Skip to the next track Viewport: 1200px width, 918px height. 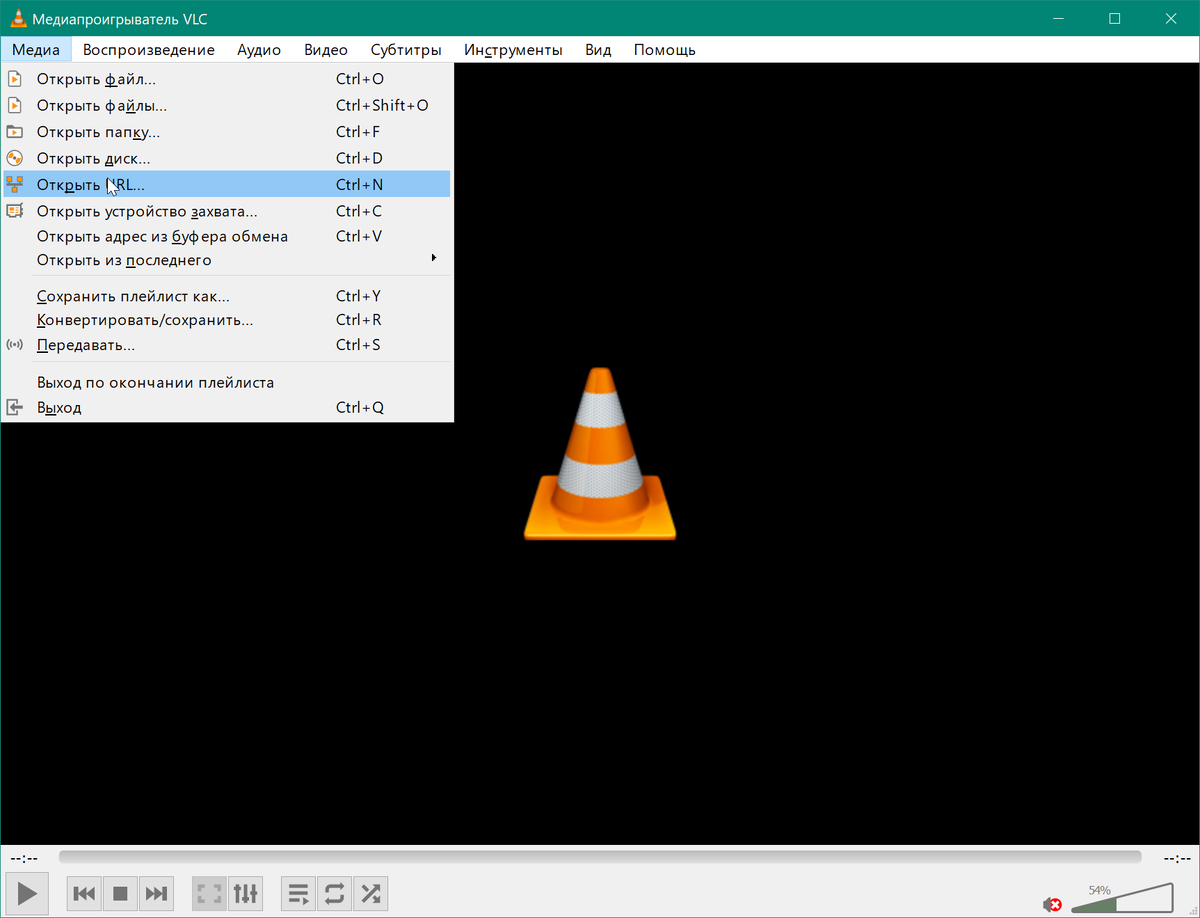click(156, 893)
